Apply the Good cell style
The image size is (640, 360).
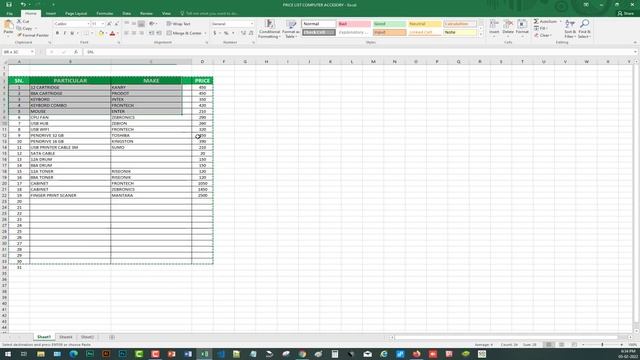389,24
